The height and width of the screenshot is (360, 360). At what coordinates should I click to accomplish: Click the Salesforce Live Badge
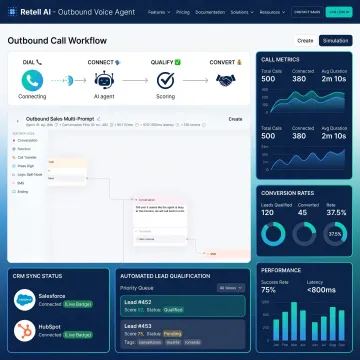(x=78, y=304)
